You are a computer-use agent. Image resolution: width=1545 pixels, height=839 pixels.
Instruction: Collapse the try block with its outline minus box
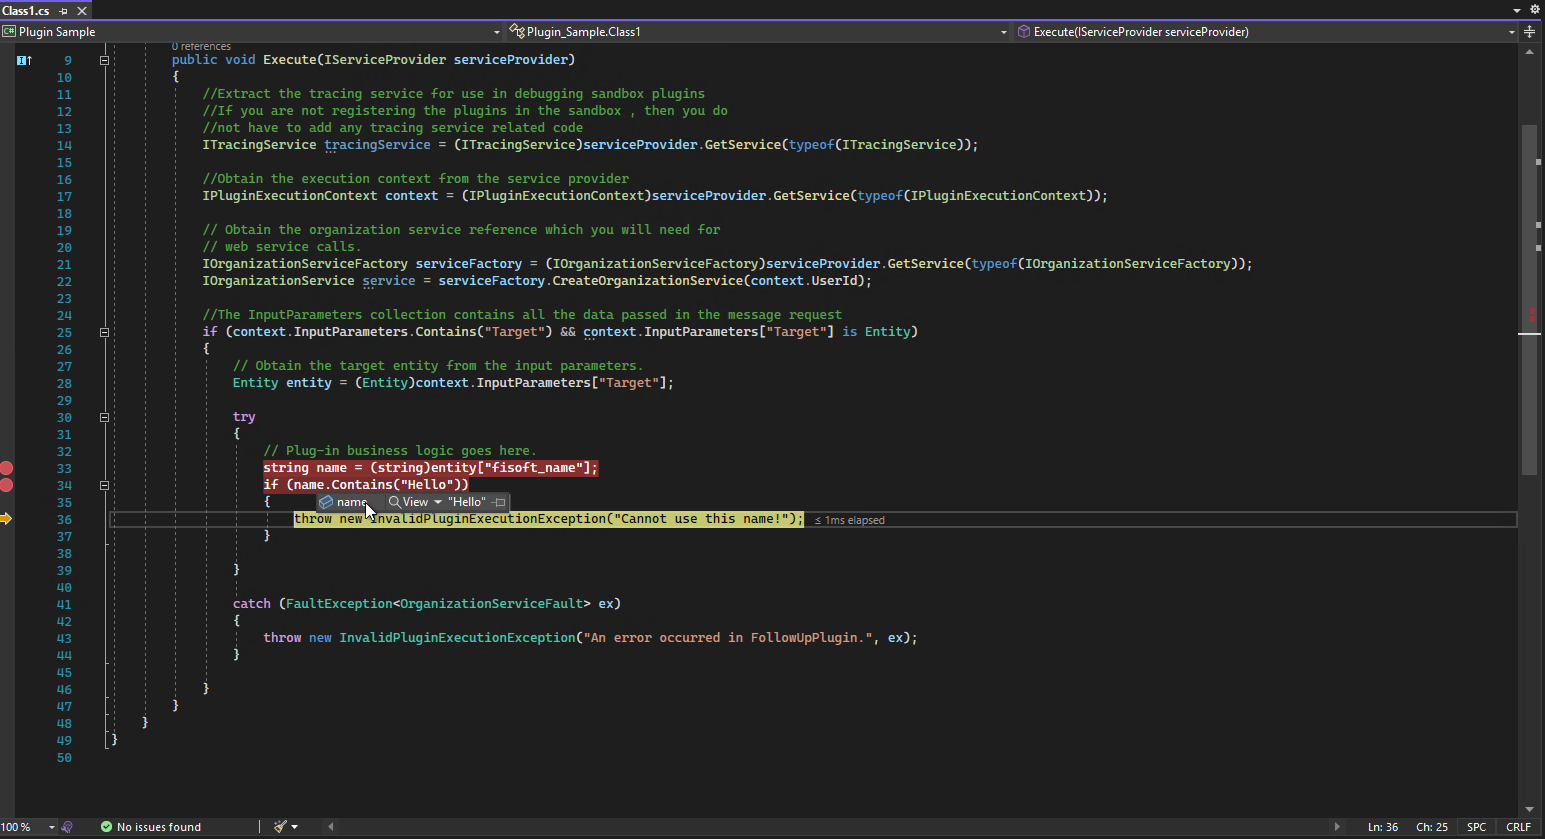(104, 416)
